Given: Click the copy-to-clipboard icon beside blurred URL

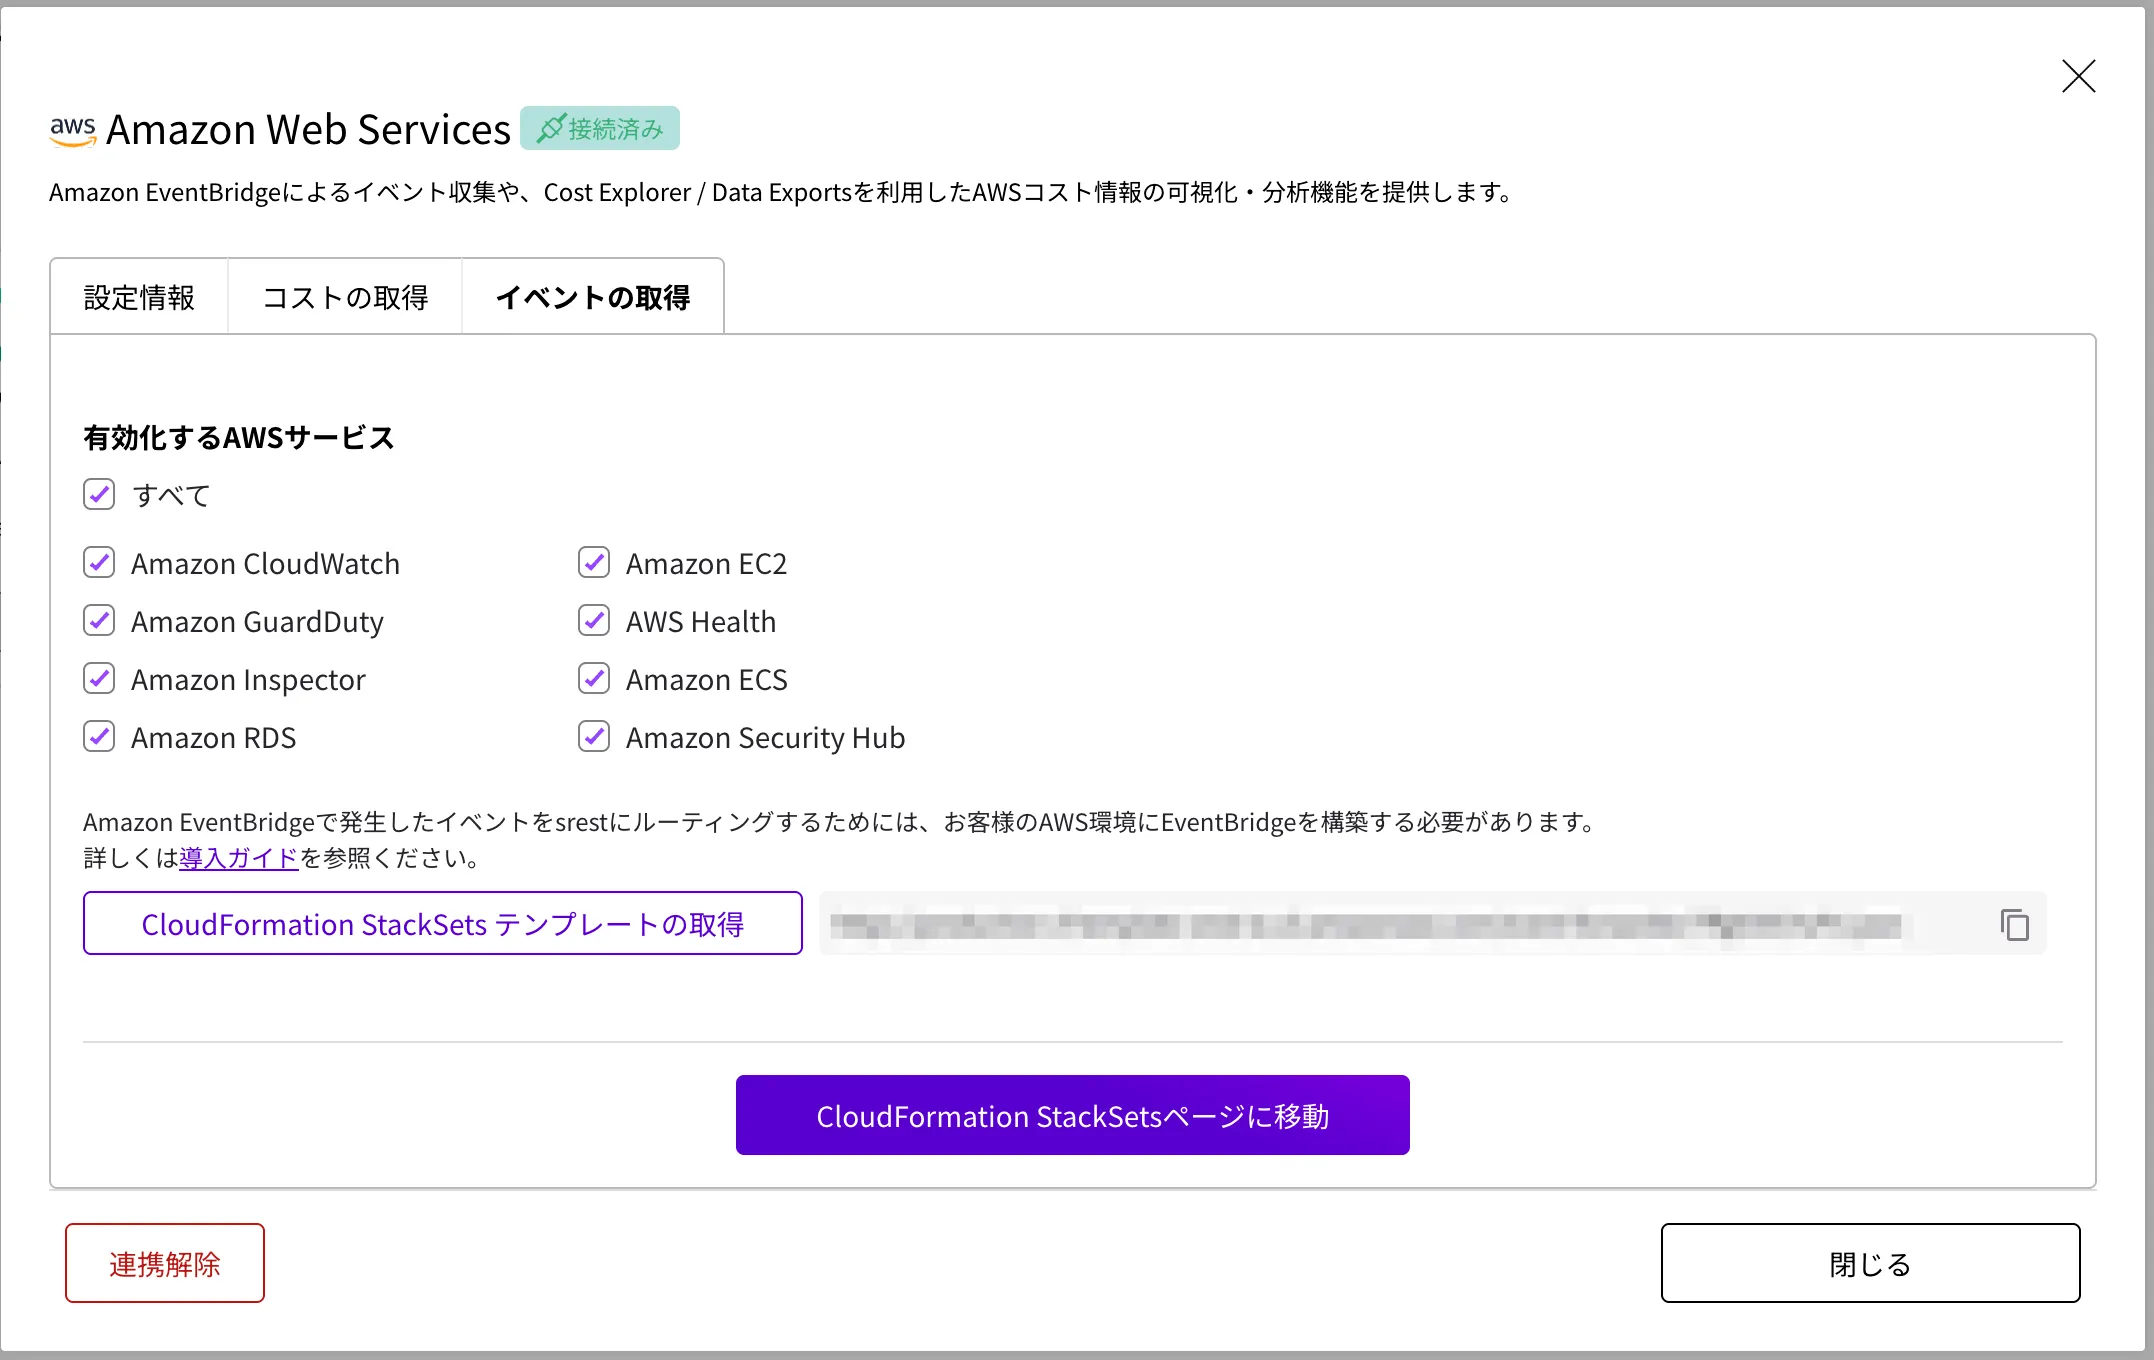Looking at the screenshot, I should pyautogui.click(x=2014, y=924).
